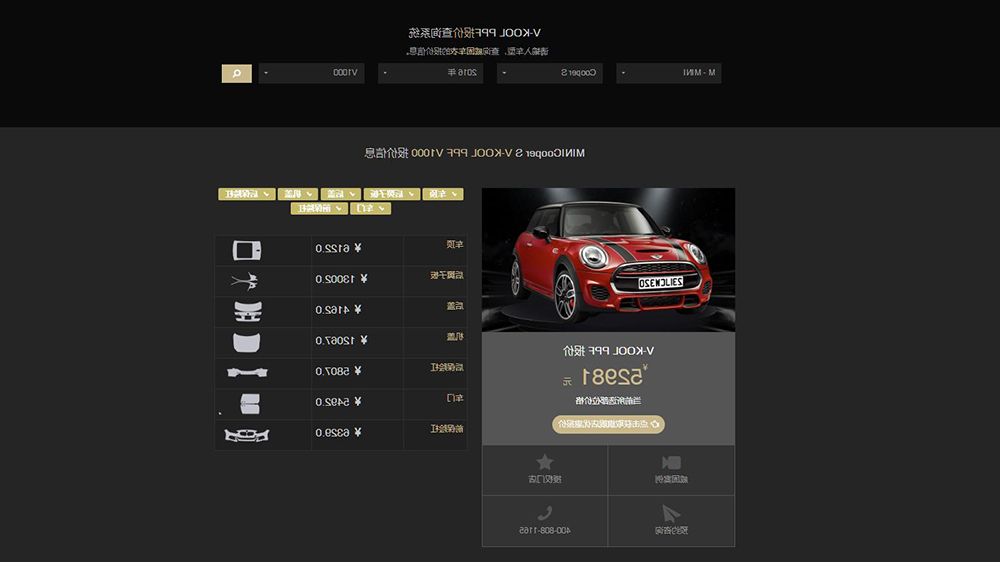Toggle the 后翼子板 part tag
Viewport: 1000px width, 562px height.
click(x=392, y=194)
